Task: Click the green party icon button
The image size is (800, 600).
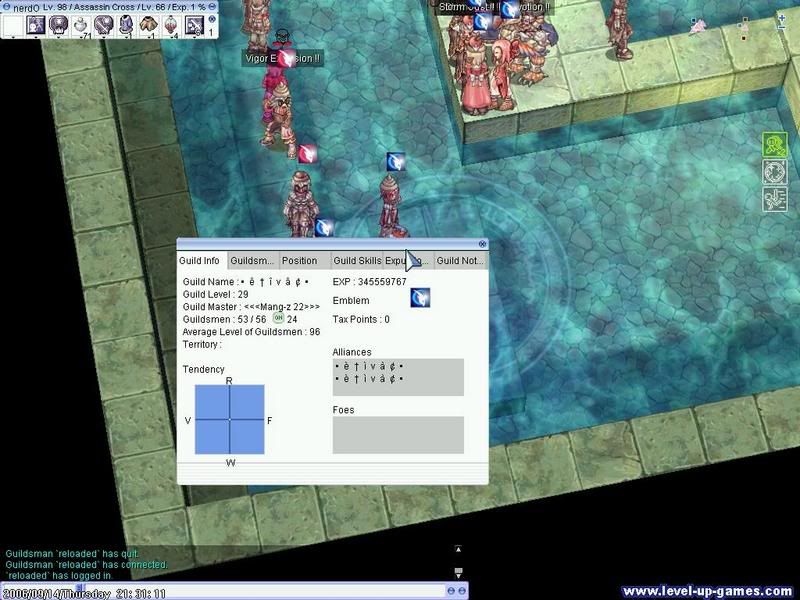Action: [x=773, y=145]
